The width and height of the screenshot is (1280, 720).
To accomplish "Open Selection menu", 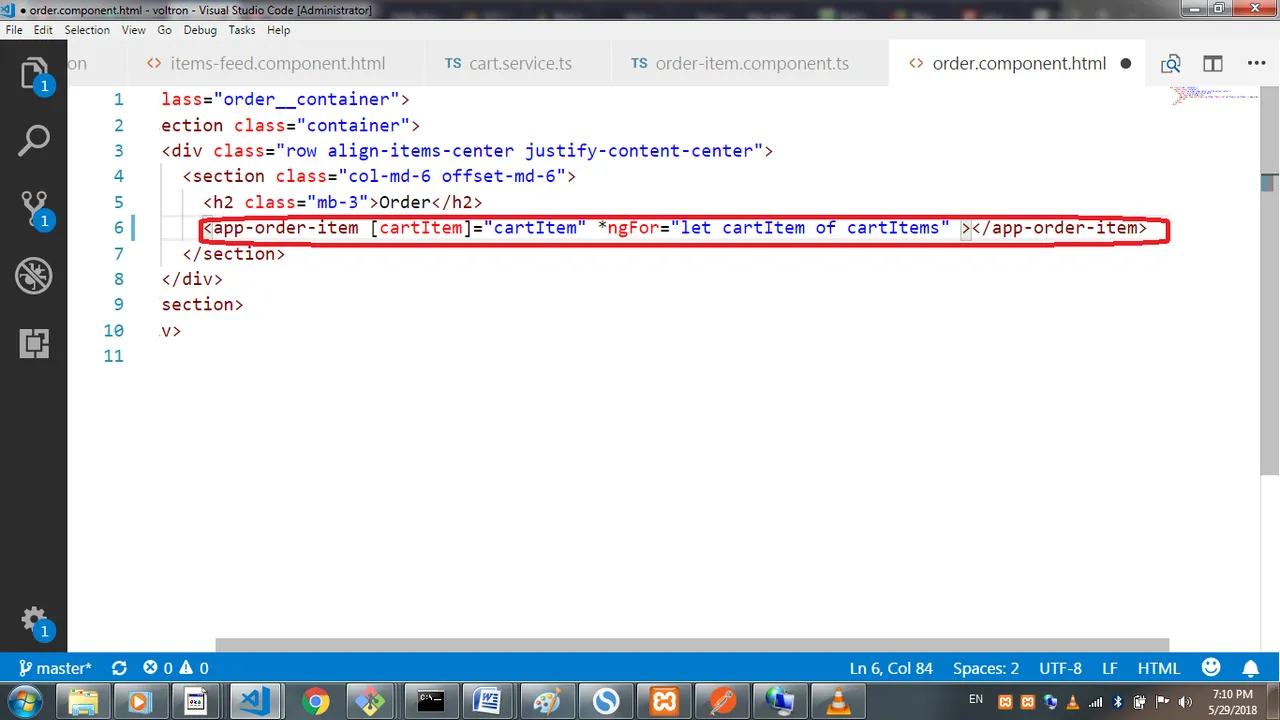I will pos(87,30).
